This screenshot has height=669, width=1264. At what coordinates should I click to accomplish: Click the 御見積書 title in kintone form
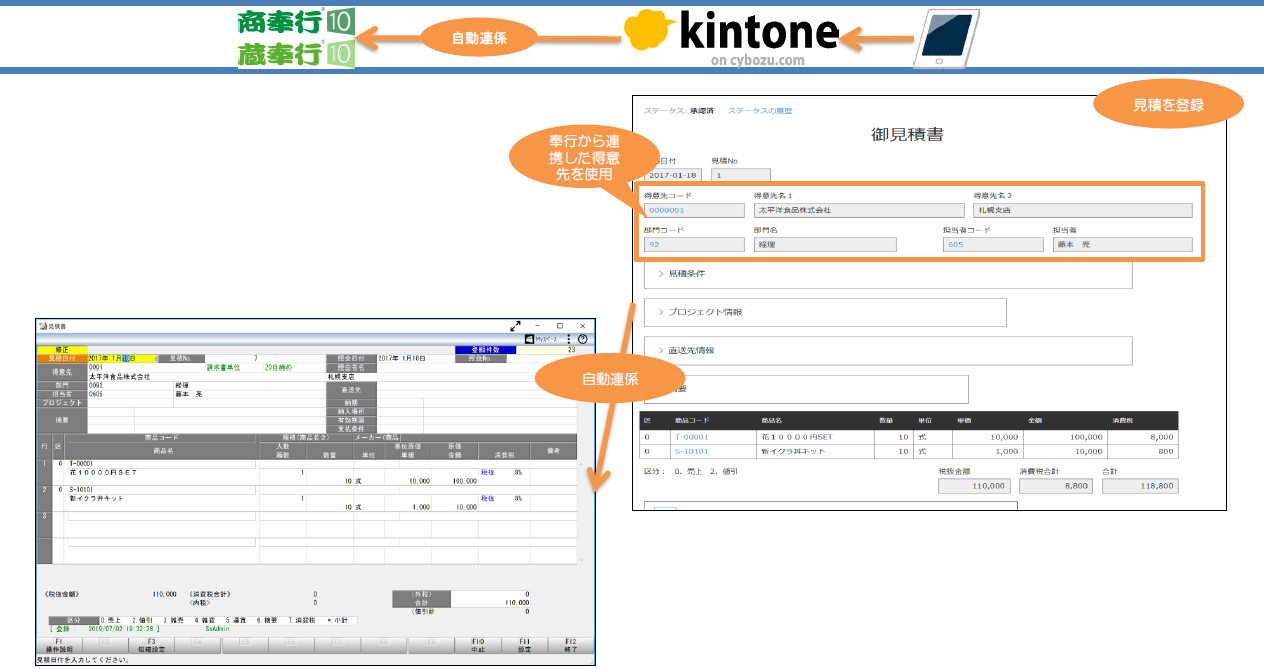click(x=907, y=134)
